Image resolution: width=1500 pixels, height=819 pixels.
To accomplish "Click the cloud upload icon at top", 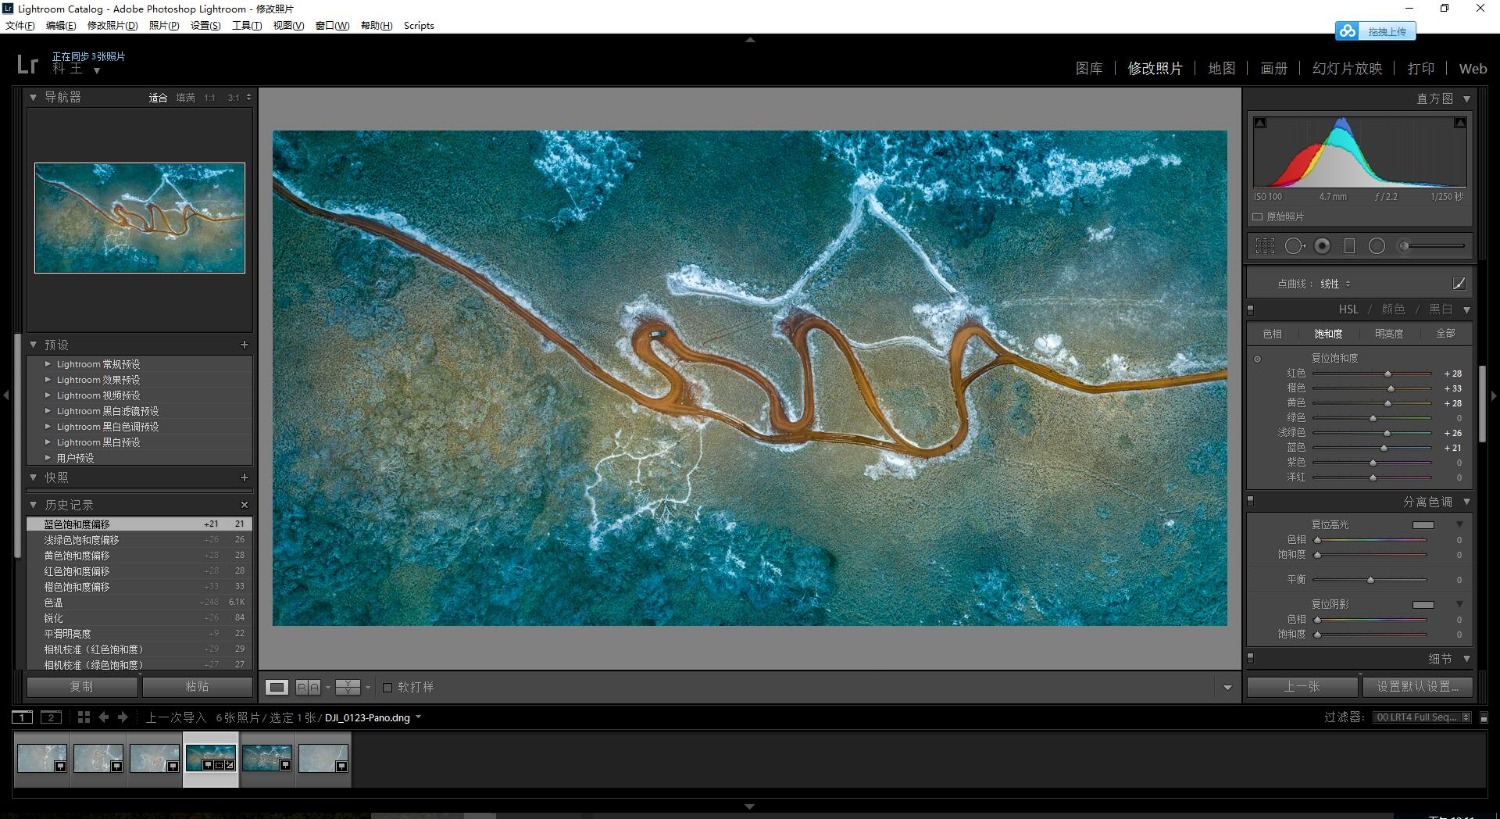I will (x=1348, y=31).
